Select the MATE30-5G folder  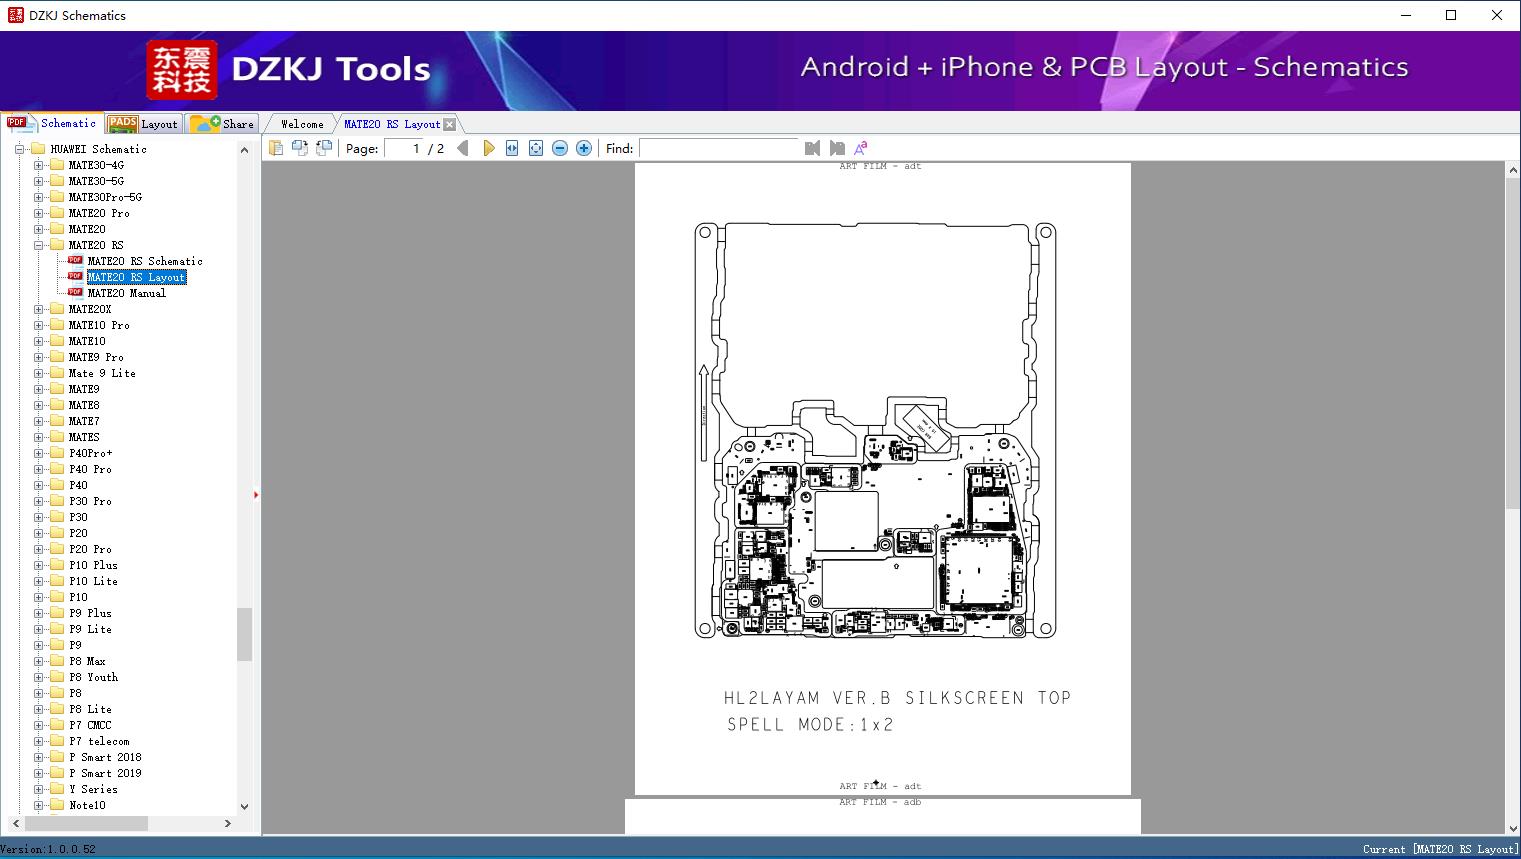(96, 181)
